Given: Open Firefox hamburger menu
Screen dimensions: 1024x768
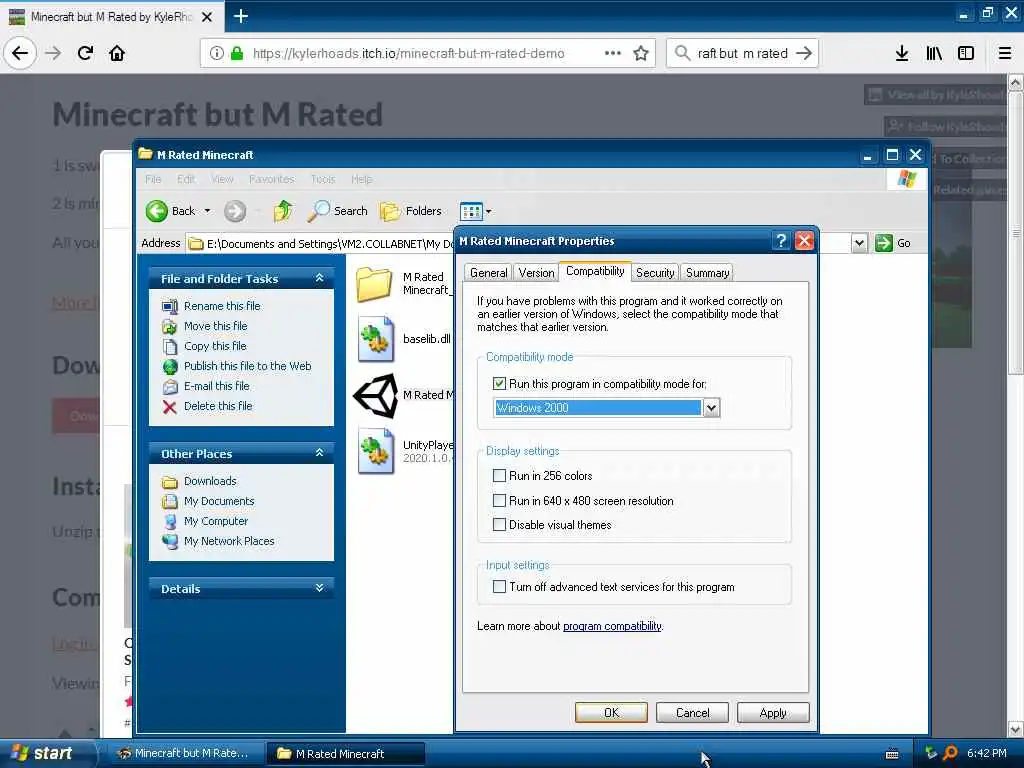Looking at the screenshot, I should pyautogui.click(x=1005, y=53).
